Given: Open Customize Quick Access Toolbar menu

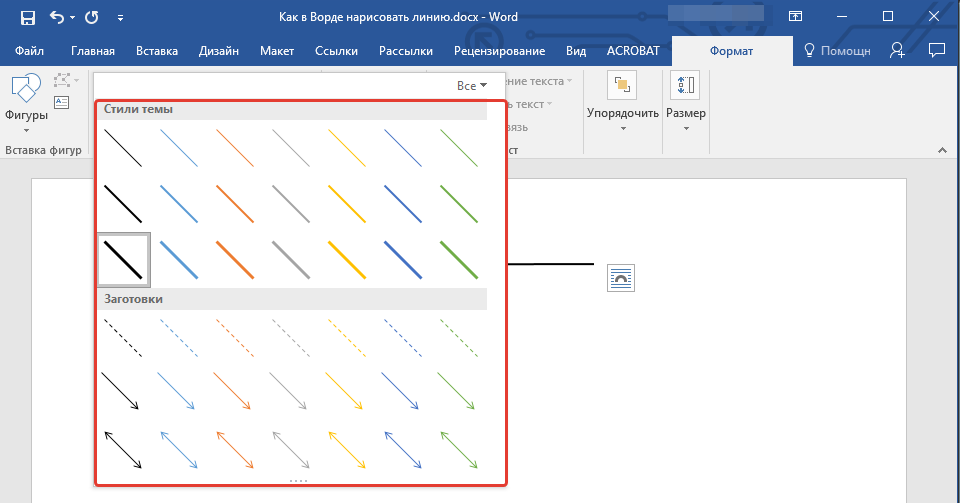Looking at the screenshot, I should [121, 18].
